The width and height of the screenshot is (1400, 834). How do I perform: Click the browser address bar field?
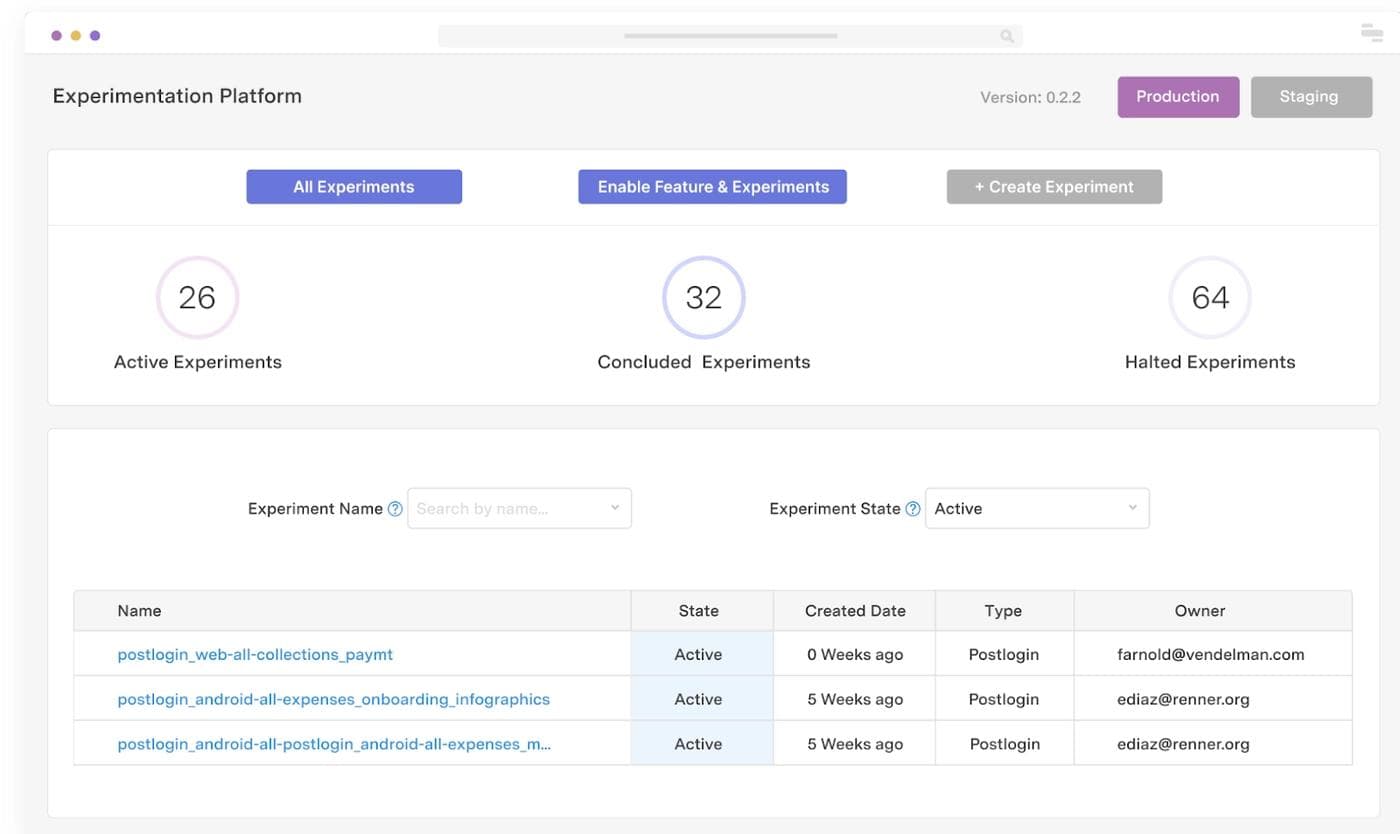730,37
